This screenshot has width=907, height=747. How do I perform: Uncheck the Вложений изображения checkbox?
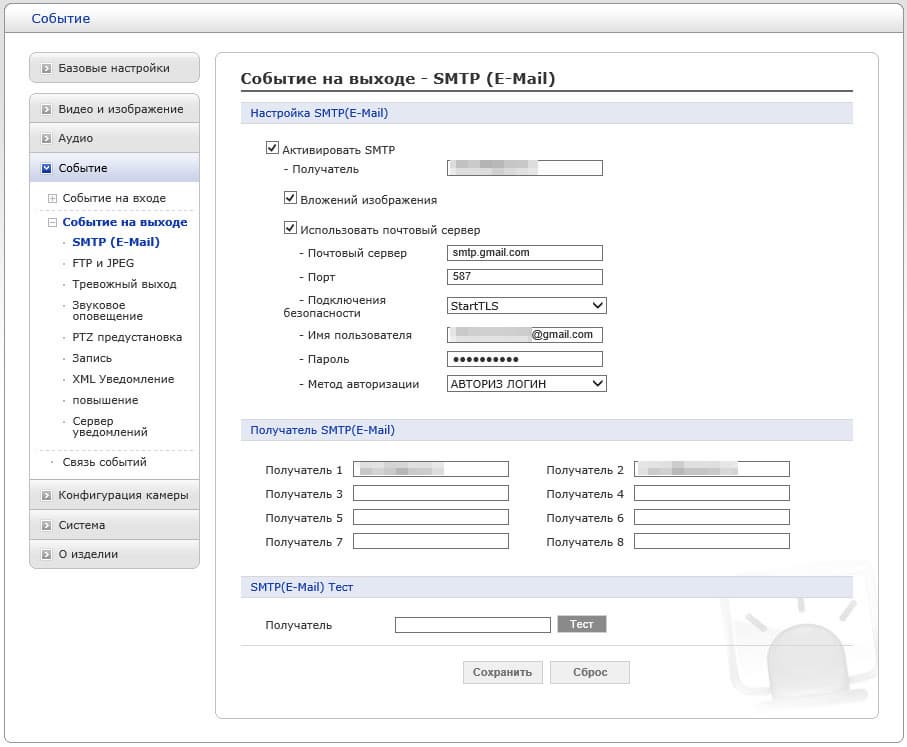pos(291,198)
